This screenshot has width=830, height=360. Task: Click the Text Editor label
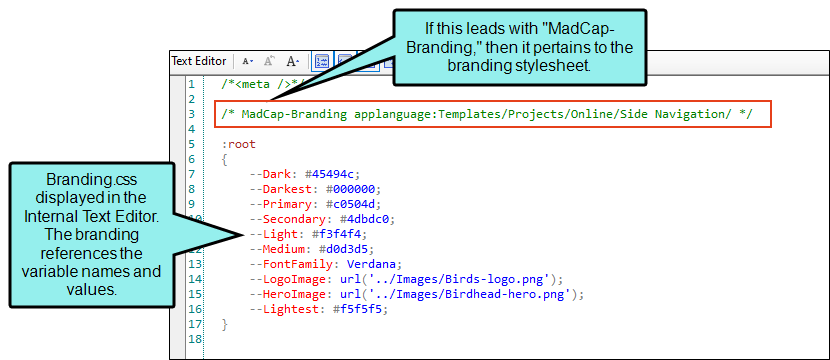point(199,61)
